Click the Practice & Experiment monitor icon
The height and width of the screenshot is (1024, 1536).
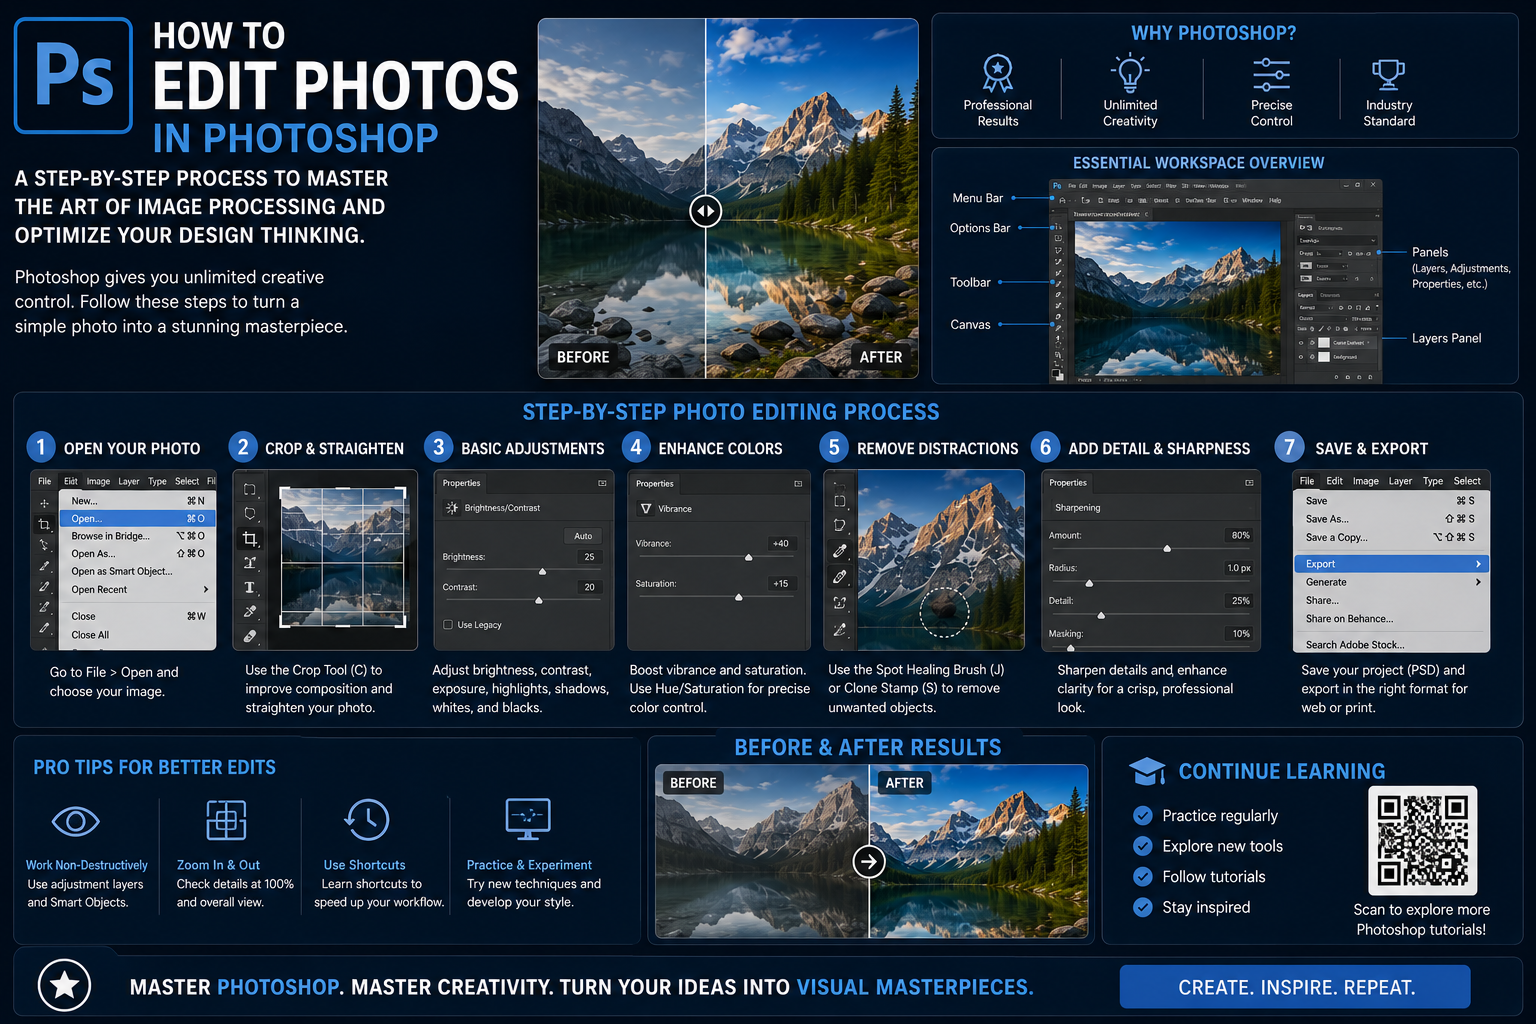pos(528,819)
